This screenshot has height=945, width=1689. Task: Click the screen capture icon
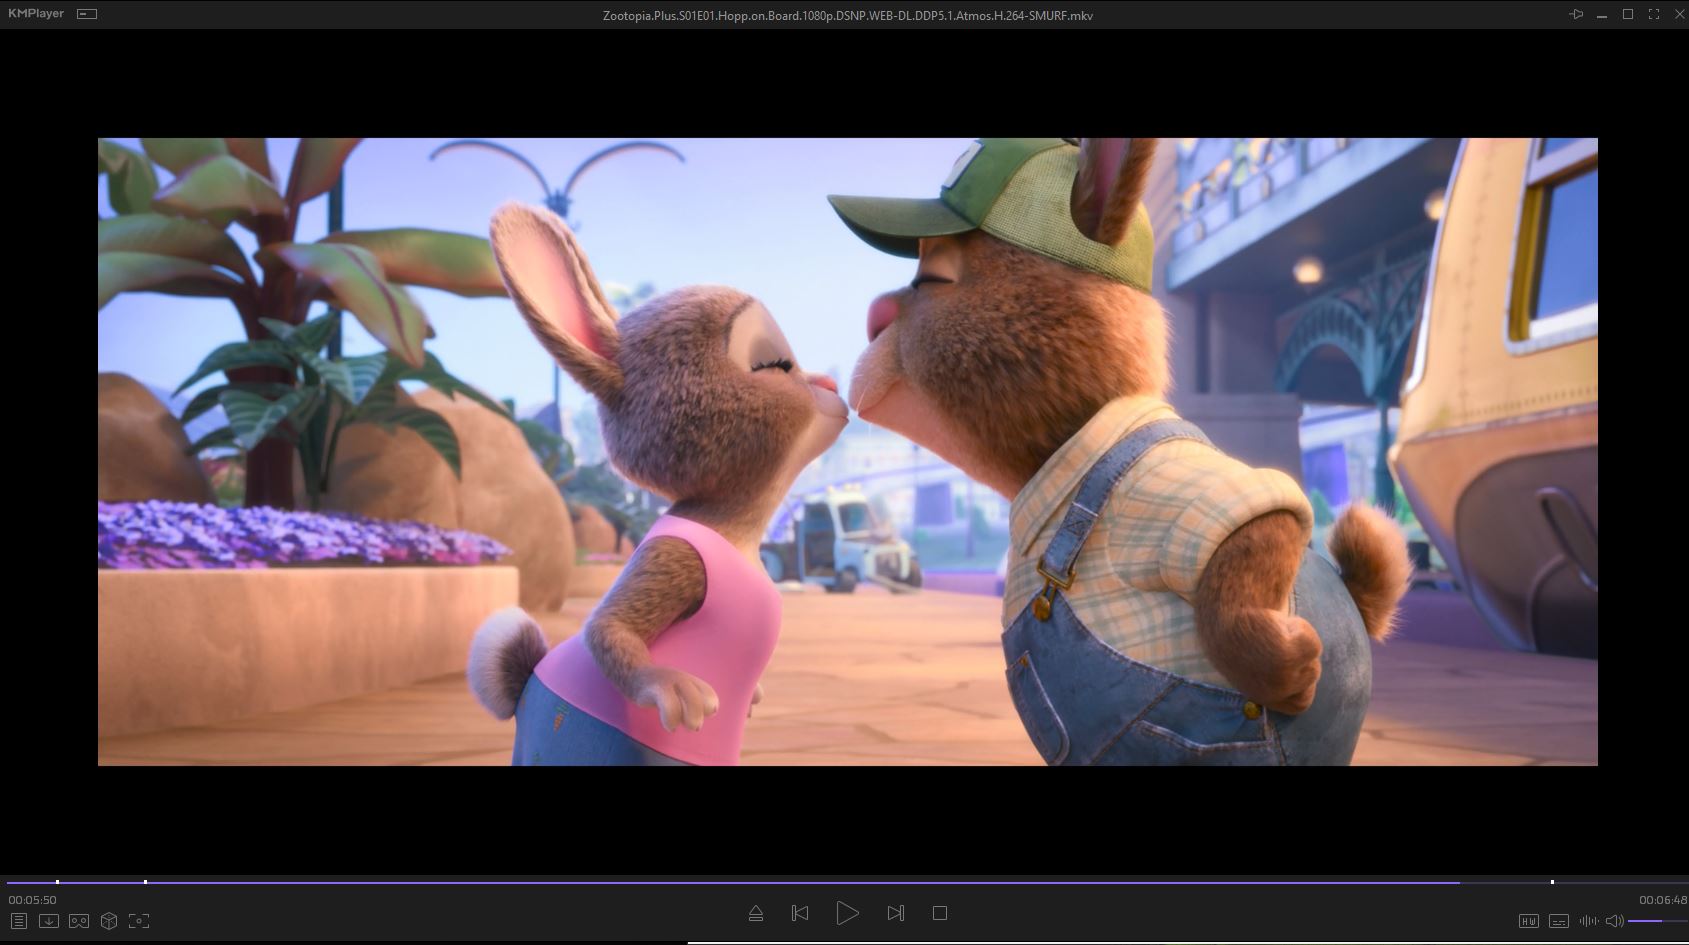139,921
